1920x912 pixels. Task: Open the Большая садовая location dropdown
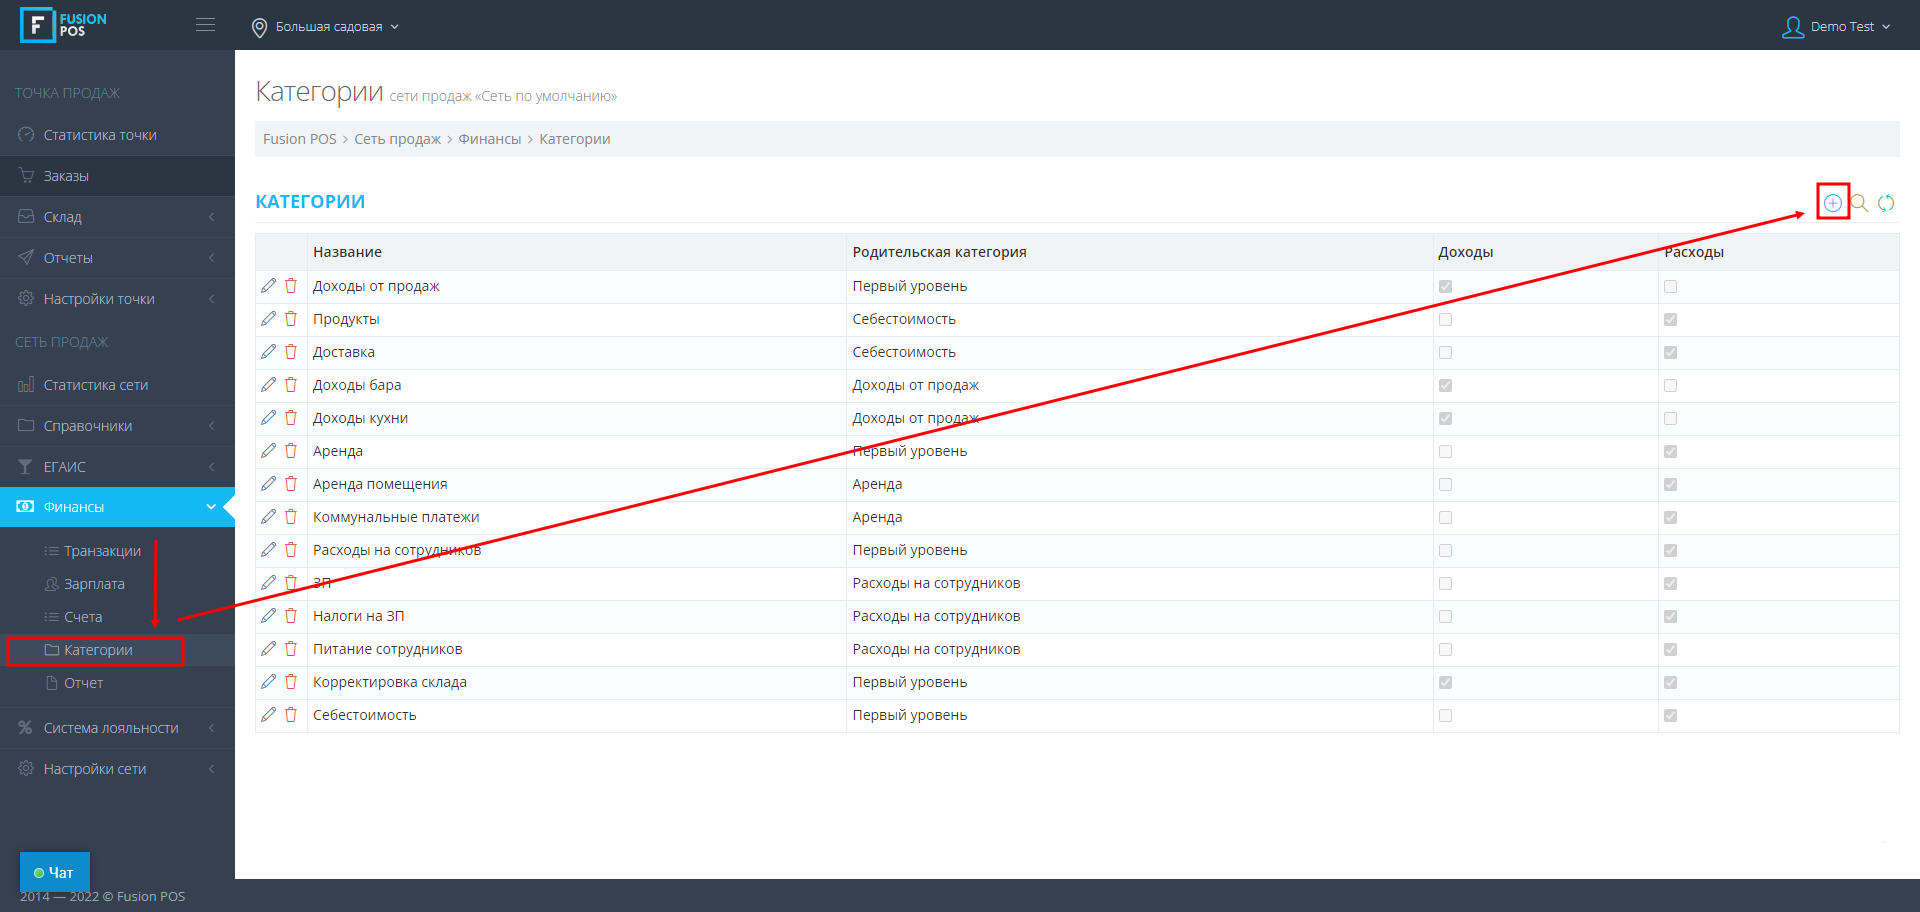(x=326, y=27)
